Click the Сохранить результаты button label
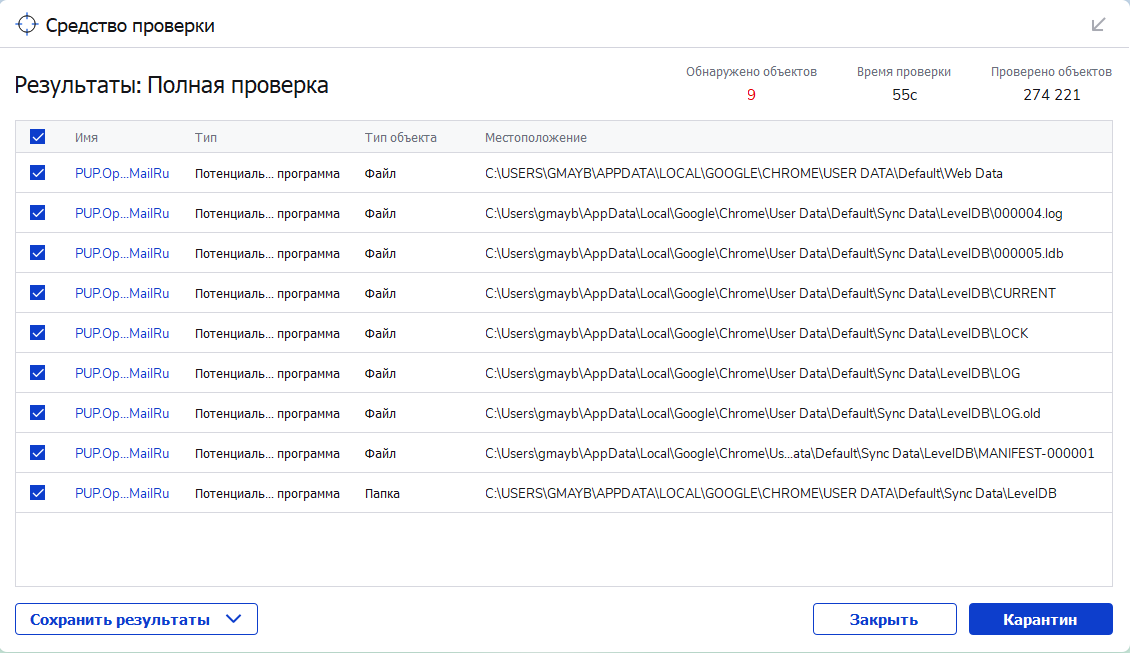The height and width of the screenshot is (653, 1130). click(120, 620)
